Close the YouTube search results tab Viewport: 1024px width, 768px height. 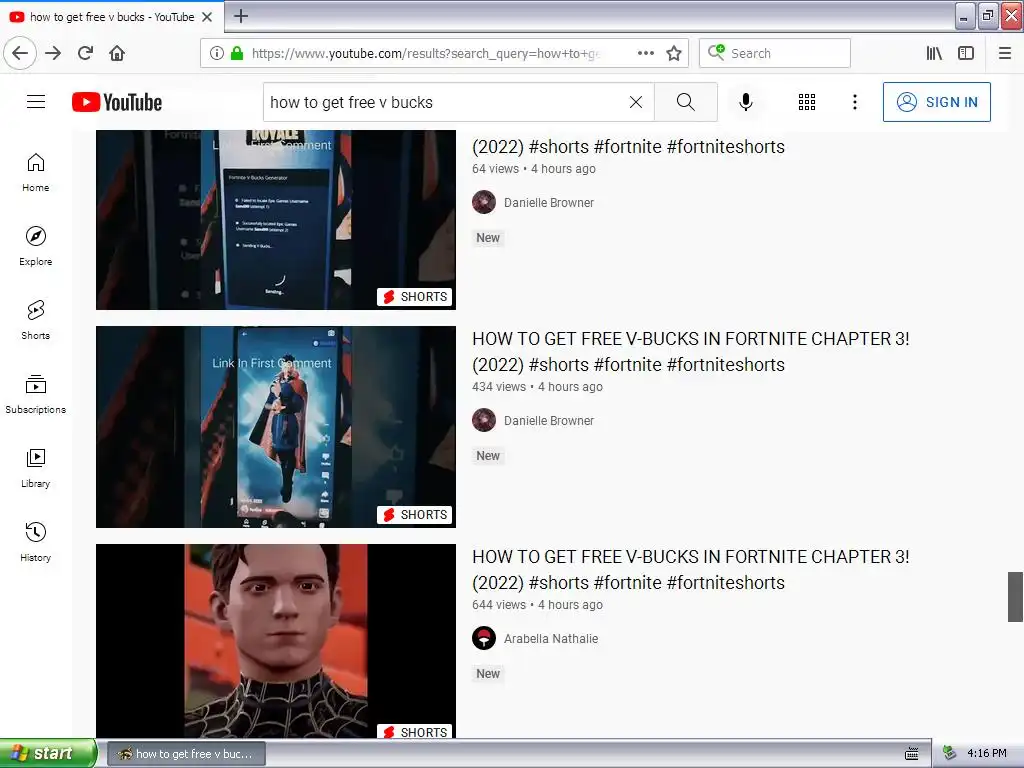pos(207,17)
